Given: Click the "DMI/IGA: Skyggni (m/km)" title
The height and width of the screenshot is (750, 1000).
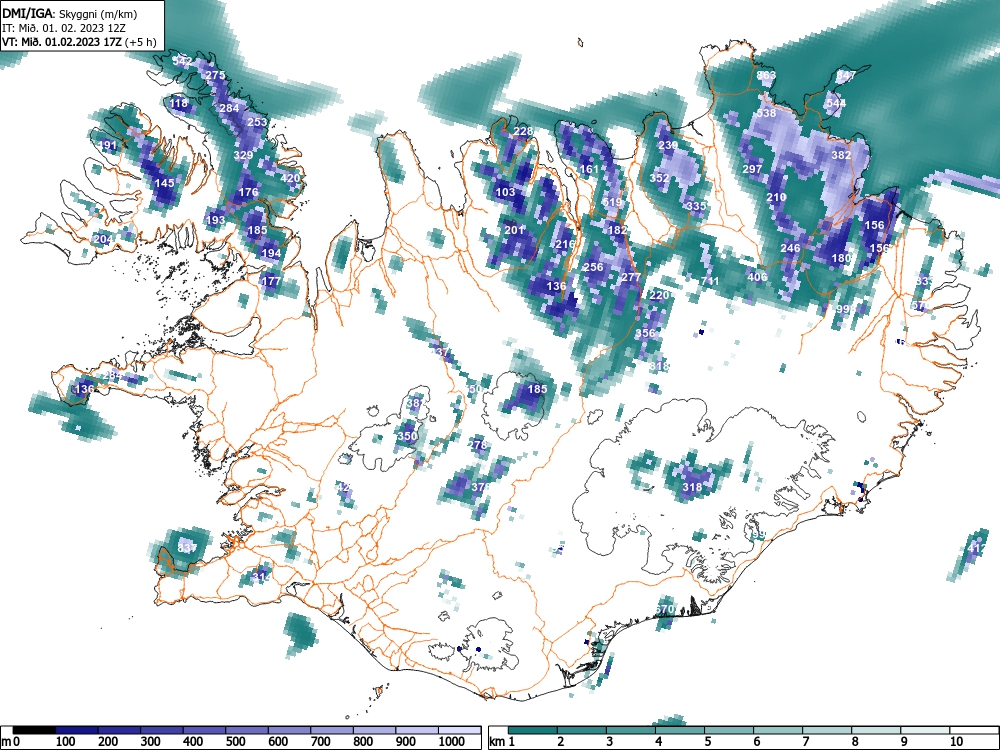Looking at the screenshot, I should point(70,14).
